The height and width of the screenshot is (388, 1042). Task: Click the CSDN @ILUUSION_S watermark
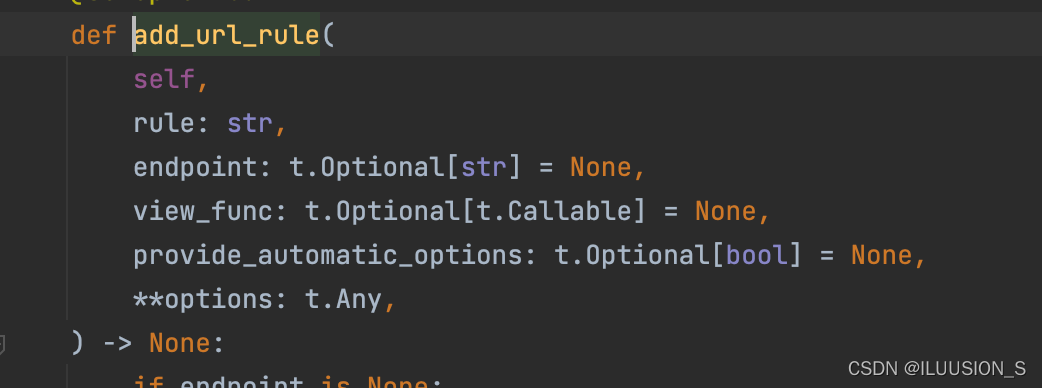tap(937, 369)
